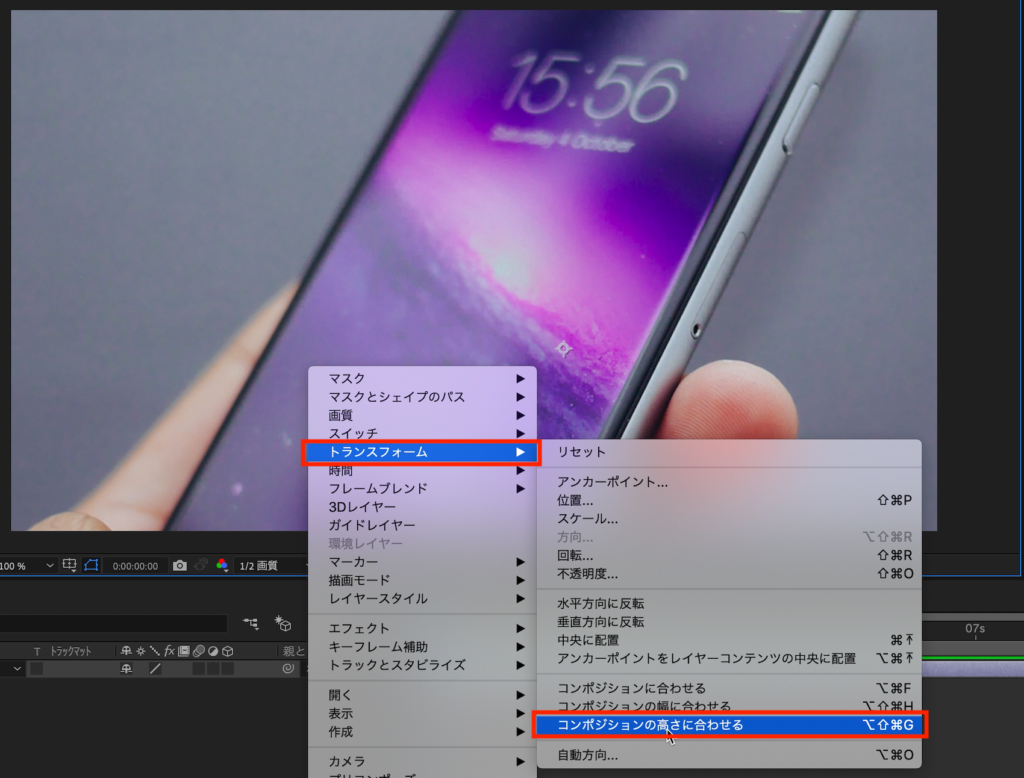The height and width of the screenshot is (778, 1024).
Task: Take a snapshot with camera icon
Action: pyautogui.click(x=180, y=566)
